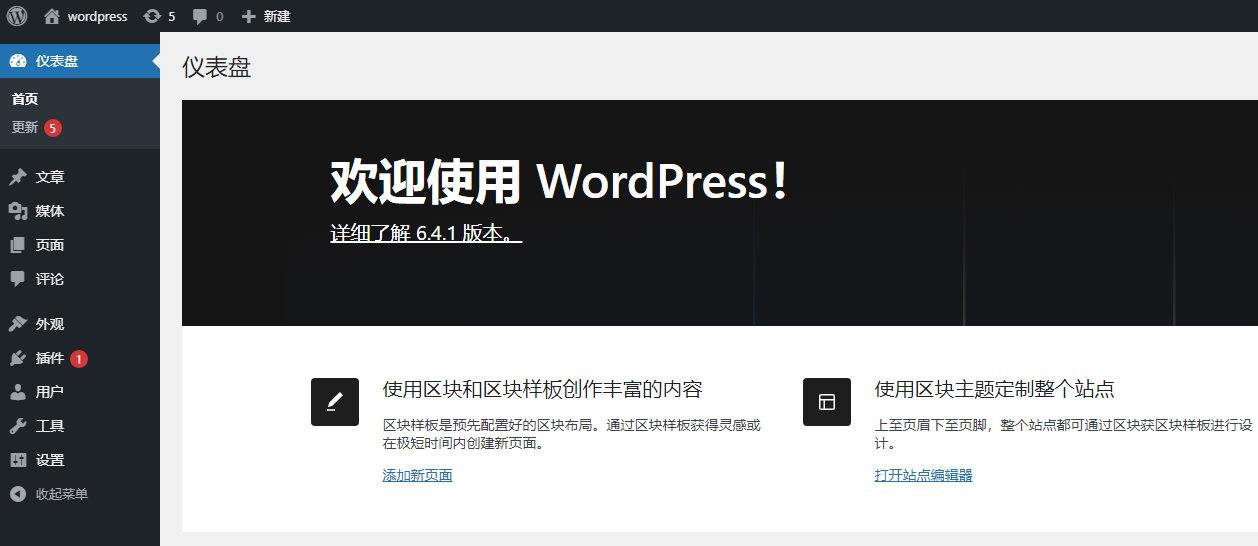Click the red badge 1 next to 插件

click(79, 359)
